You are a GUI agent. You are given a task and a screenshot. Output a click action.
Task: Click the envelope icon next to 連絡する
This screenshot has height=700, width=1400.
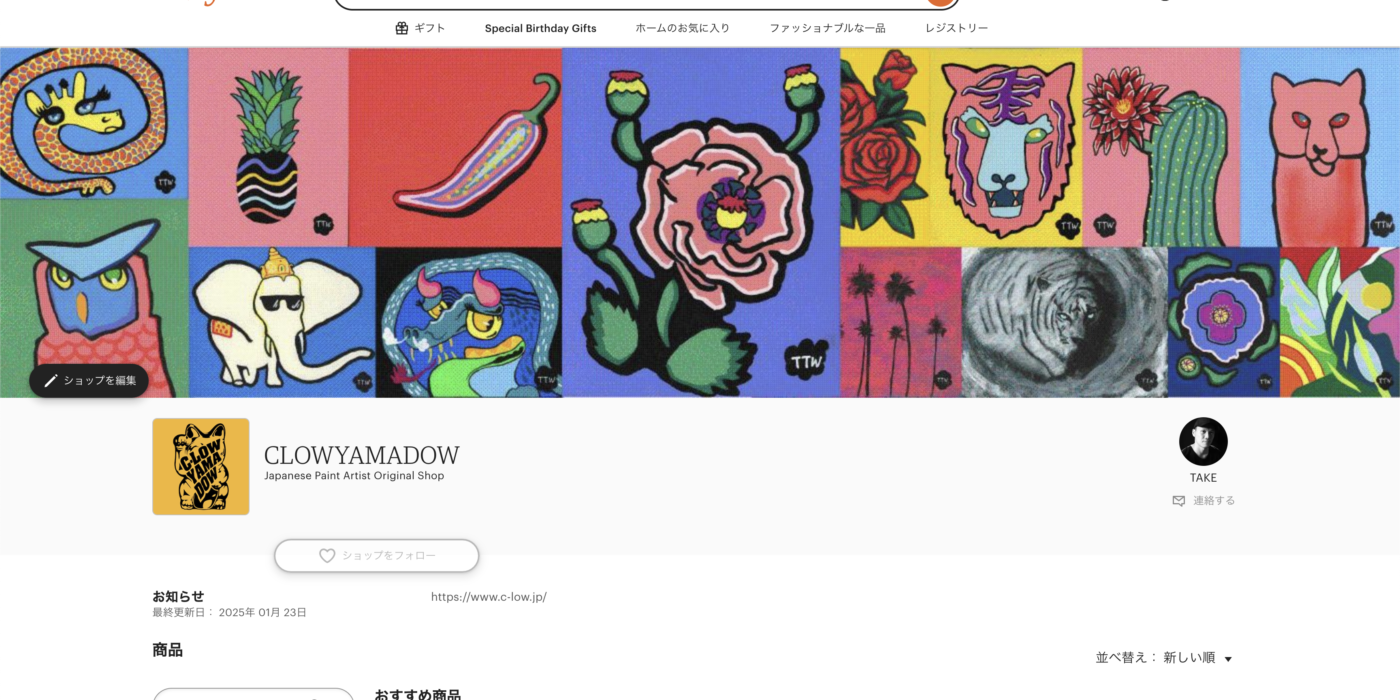click(1179, 501)
